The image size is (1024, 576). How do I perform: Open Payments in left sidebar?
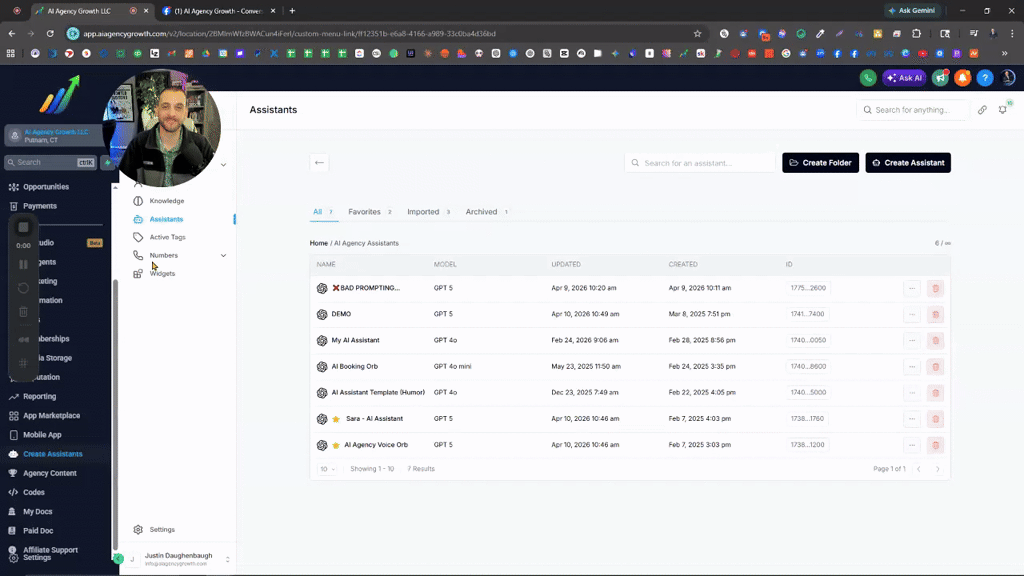tap(40, 206)
